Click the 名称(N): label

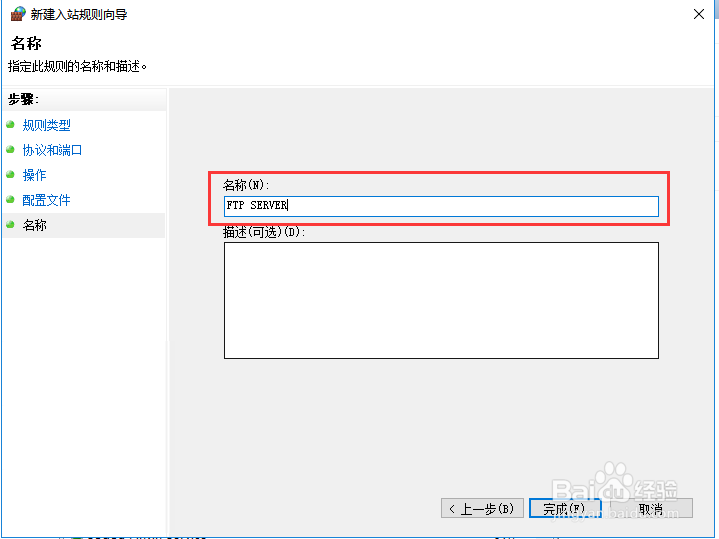tap(246, 185)
